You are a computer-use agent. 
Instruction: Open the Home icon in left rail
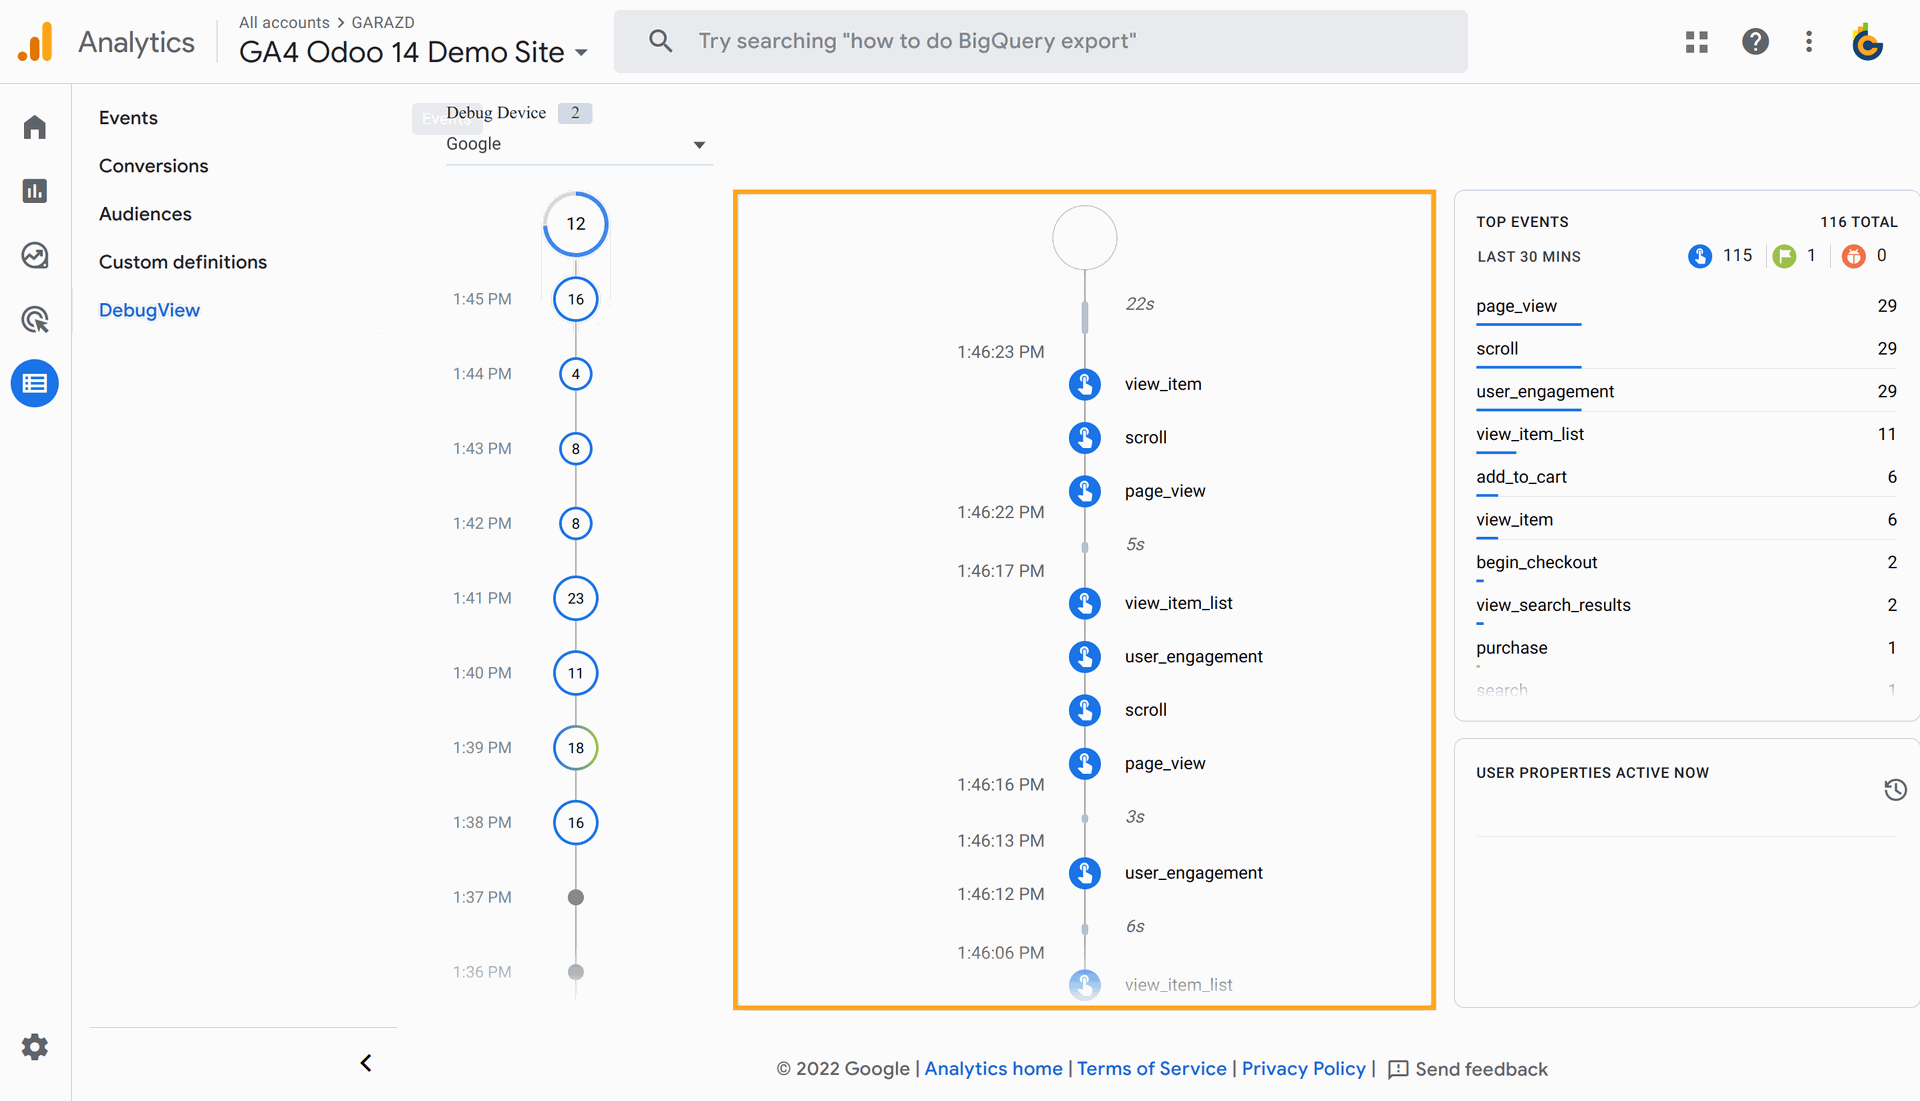35,127
